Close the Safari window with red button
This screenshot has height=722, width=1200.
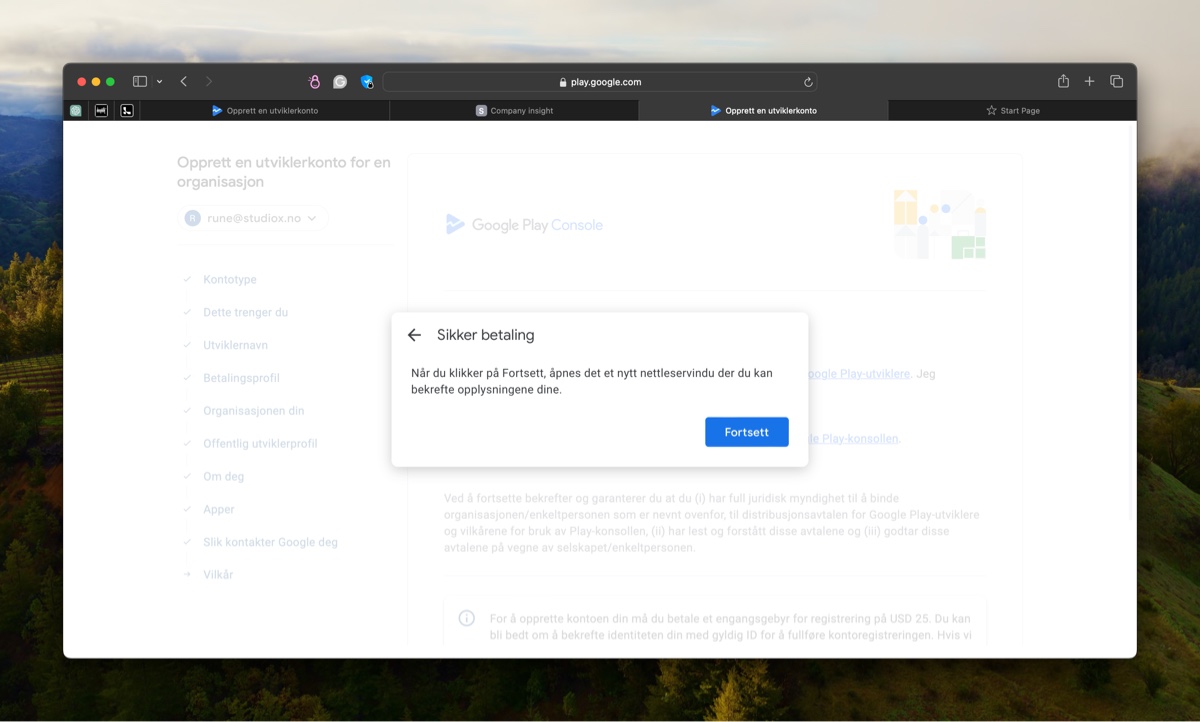82,82
